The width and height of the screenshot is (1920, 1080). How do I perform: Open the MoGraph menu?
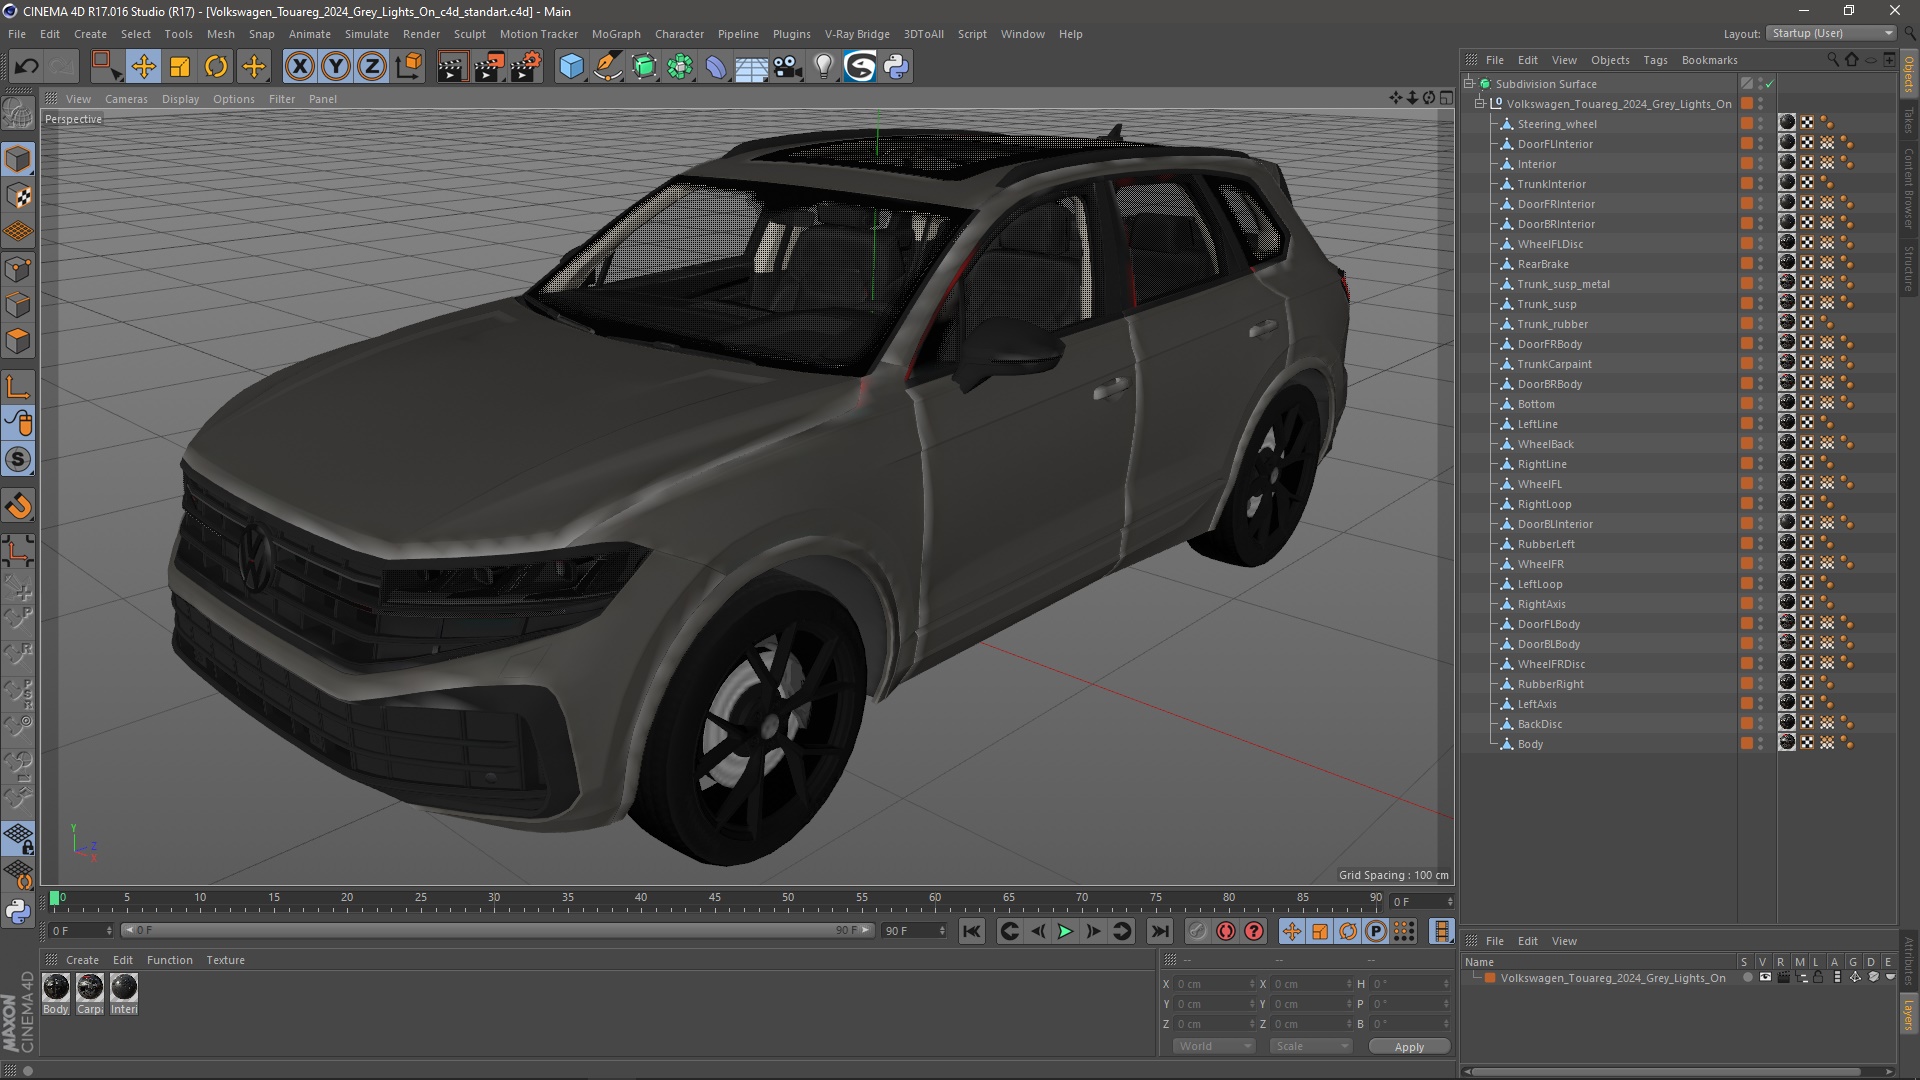coord(615,34)
